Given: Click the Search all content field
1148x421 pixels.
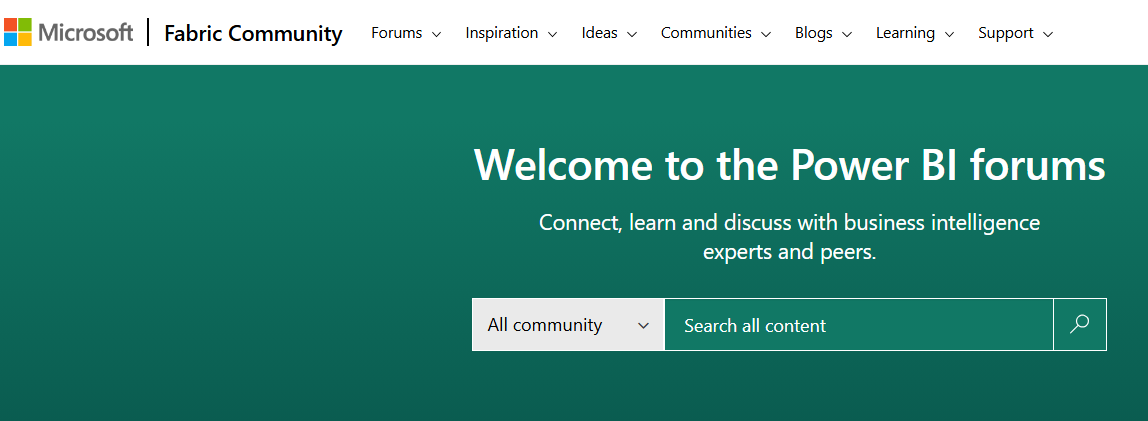Looking at the screenshot, I should pyautogui.click(x=859, y=324).
